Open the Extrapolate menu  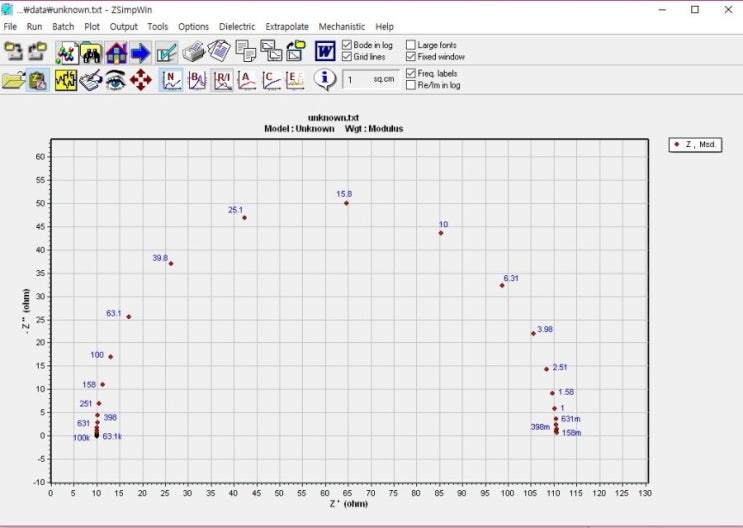(x=286, y=27)
